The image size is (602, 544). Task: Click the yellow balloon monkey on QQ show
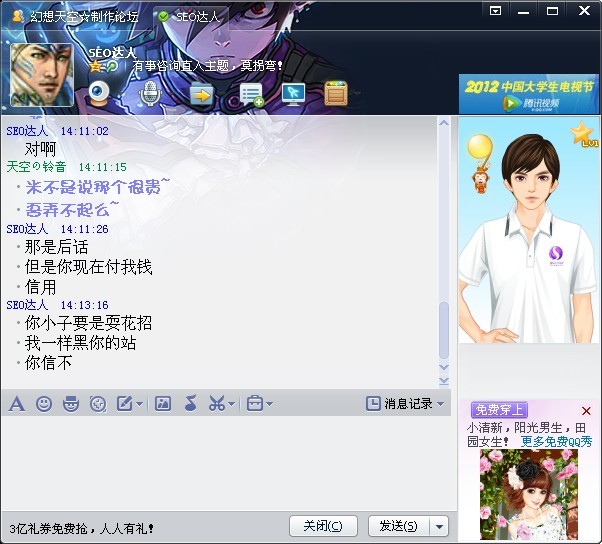pos(480,163)
